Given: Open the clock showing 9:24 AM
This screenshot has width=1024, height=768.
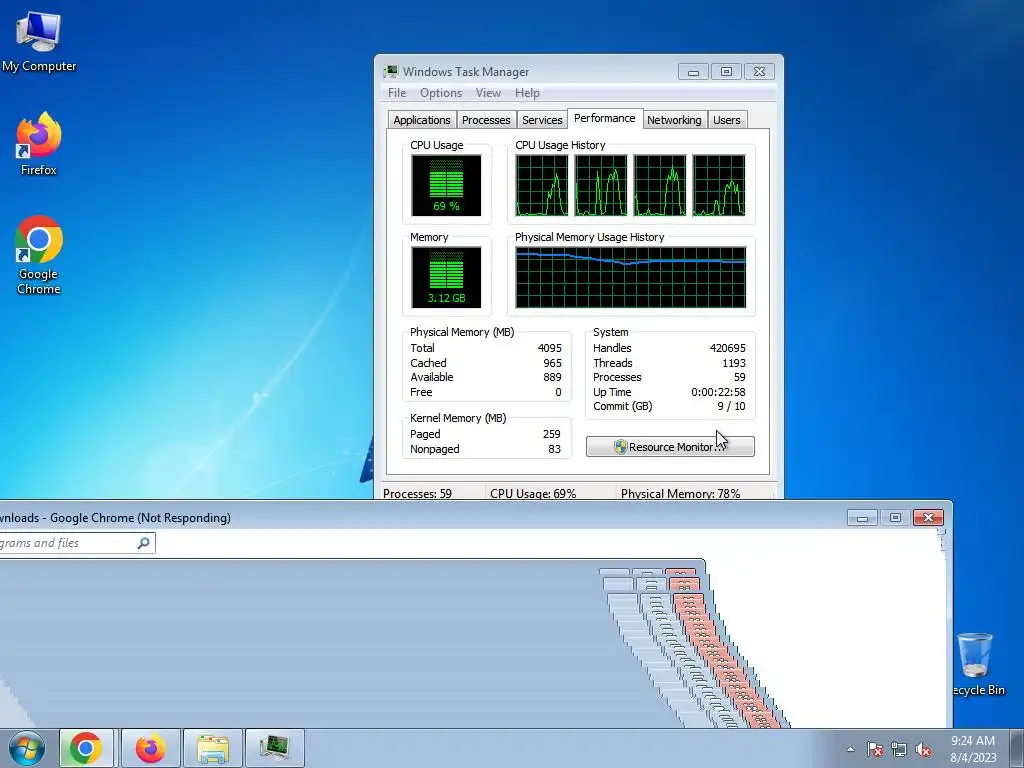Looking at the screenshot, I should tap(973, 749).
